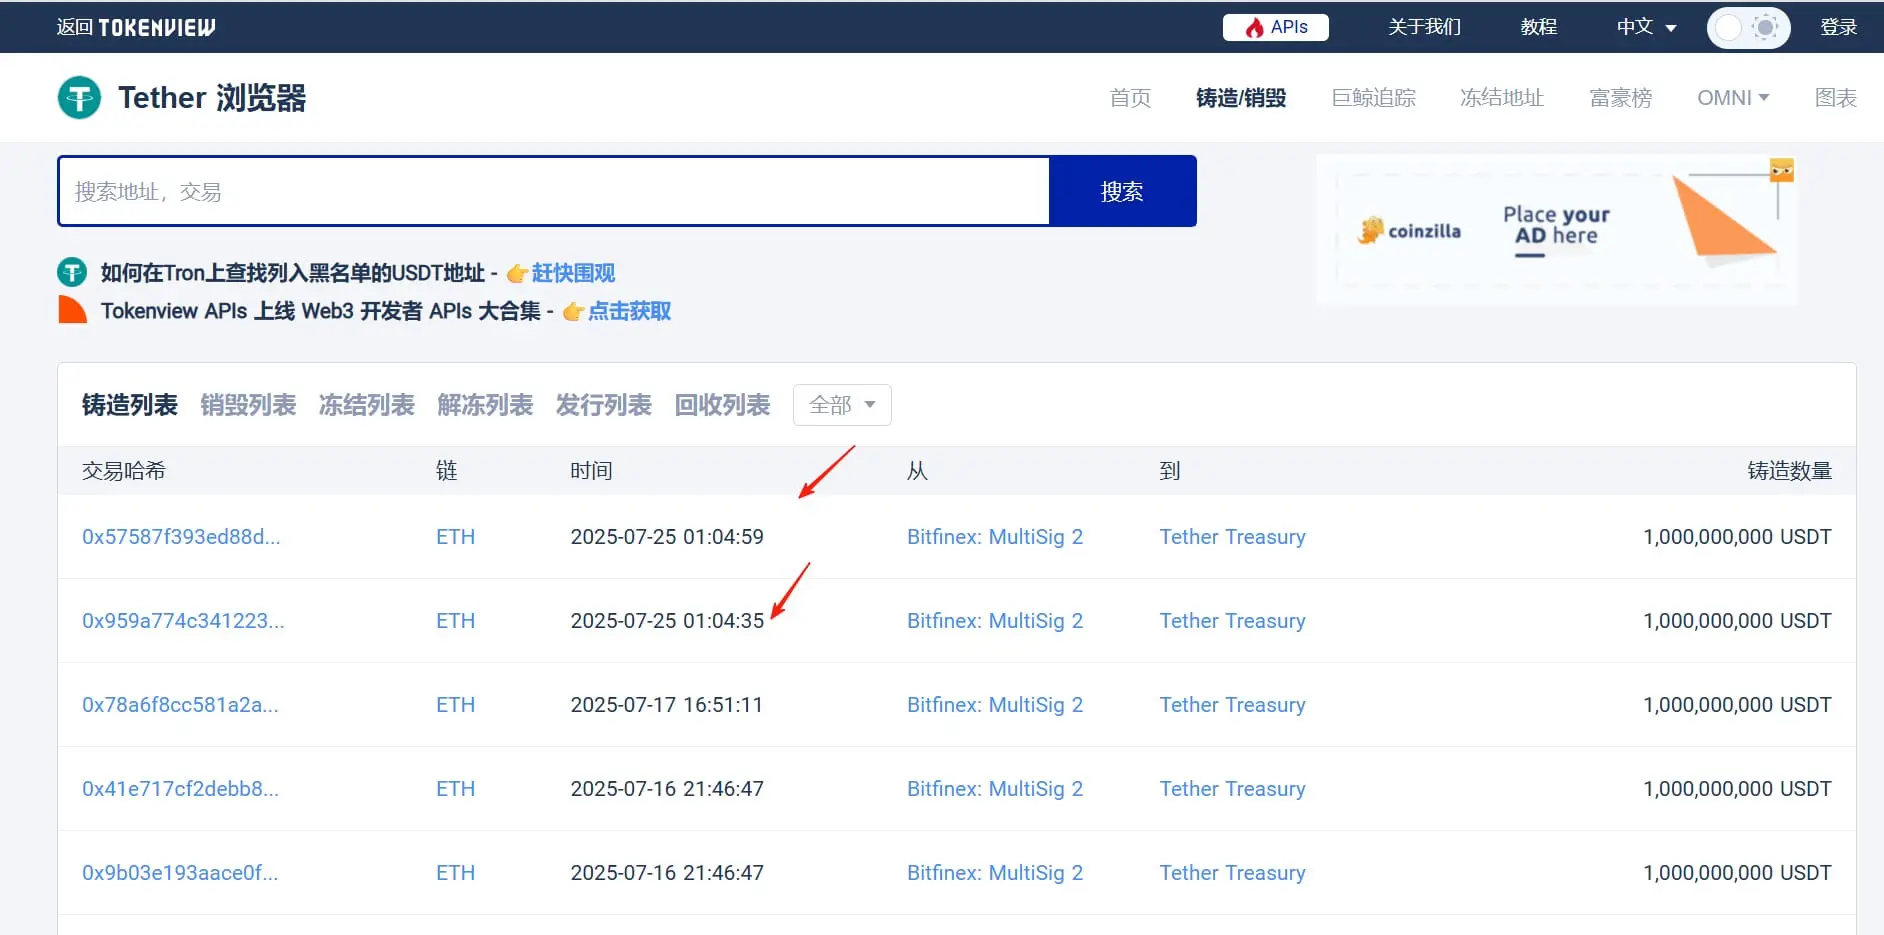This screenshot has height=935, width=1884.
Task: Click the 铸造数量 column header
Action: point(1790,471)
